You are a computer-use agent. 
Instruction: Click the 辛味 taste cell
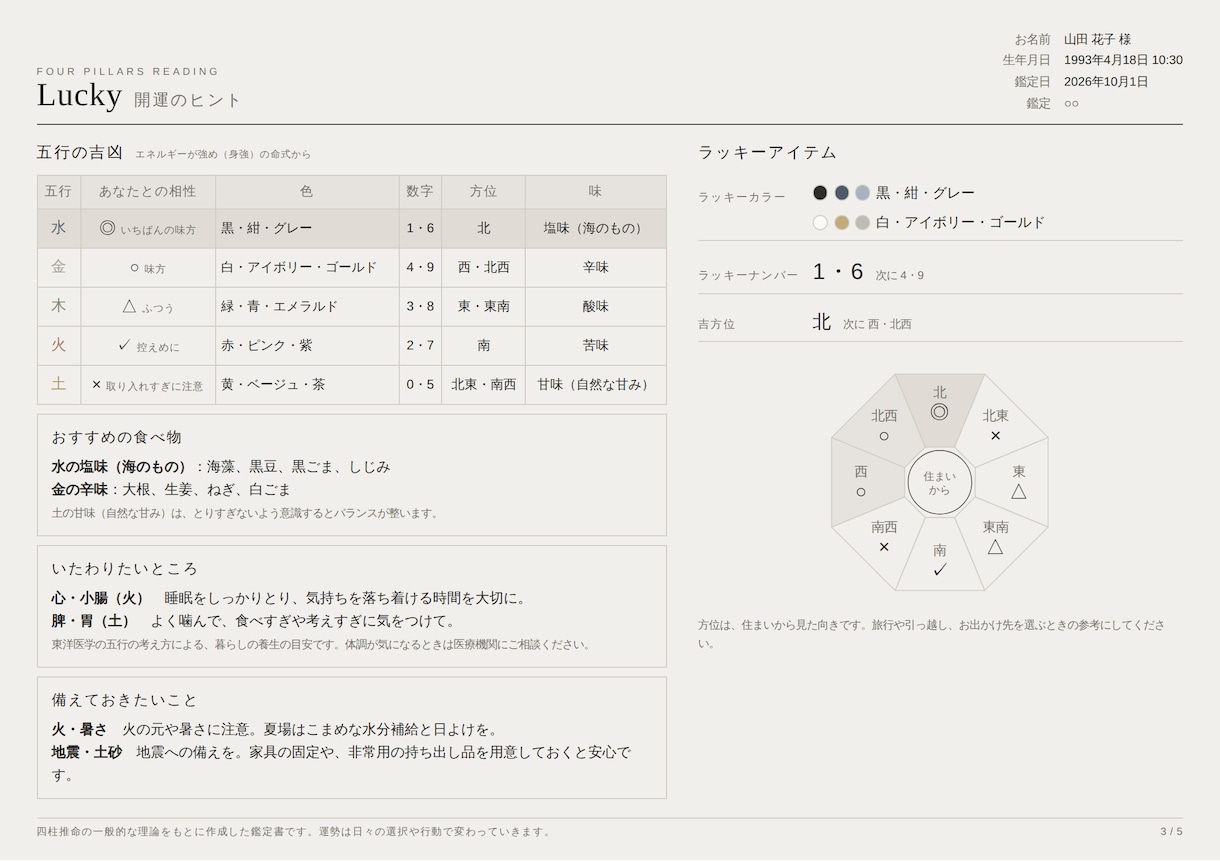point(596,267)
